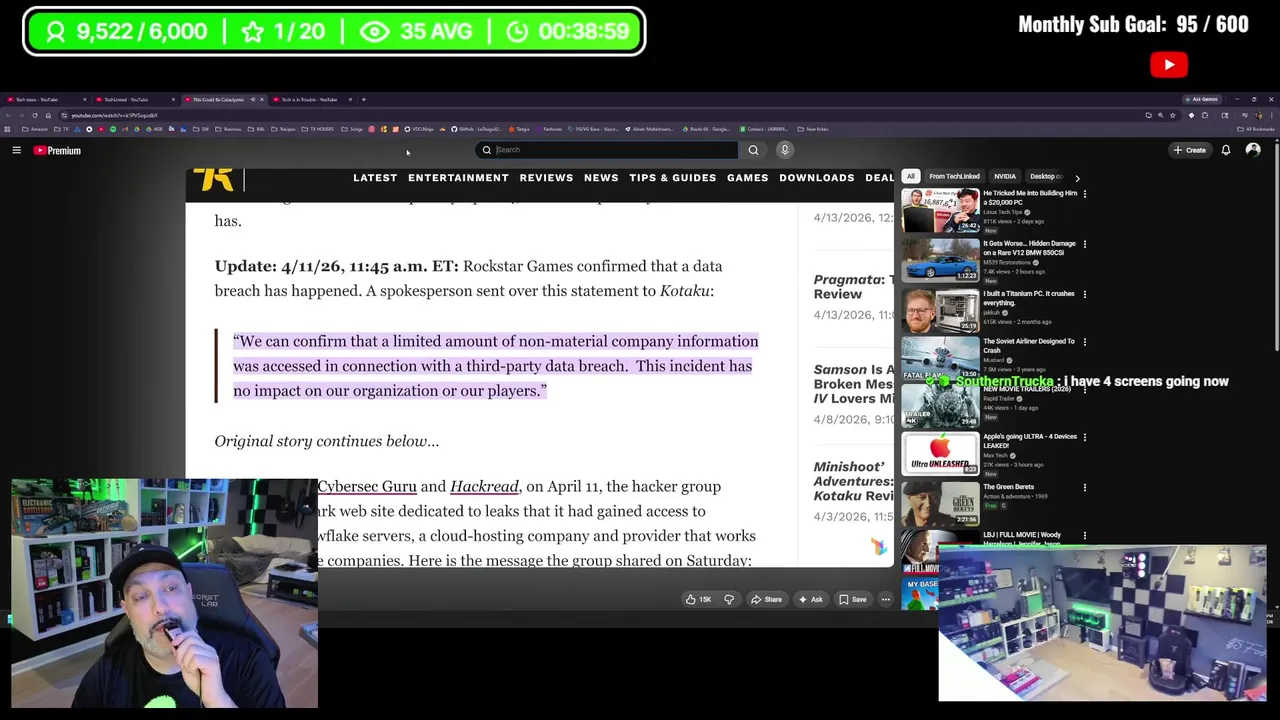Screen dimensions: 1280x720
Task: Open options for He Tricked Me video
Action: [x=1085, y=194]
